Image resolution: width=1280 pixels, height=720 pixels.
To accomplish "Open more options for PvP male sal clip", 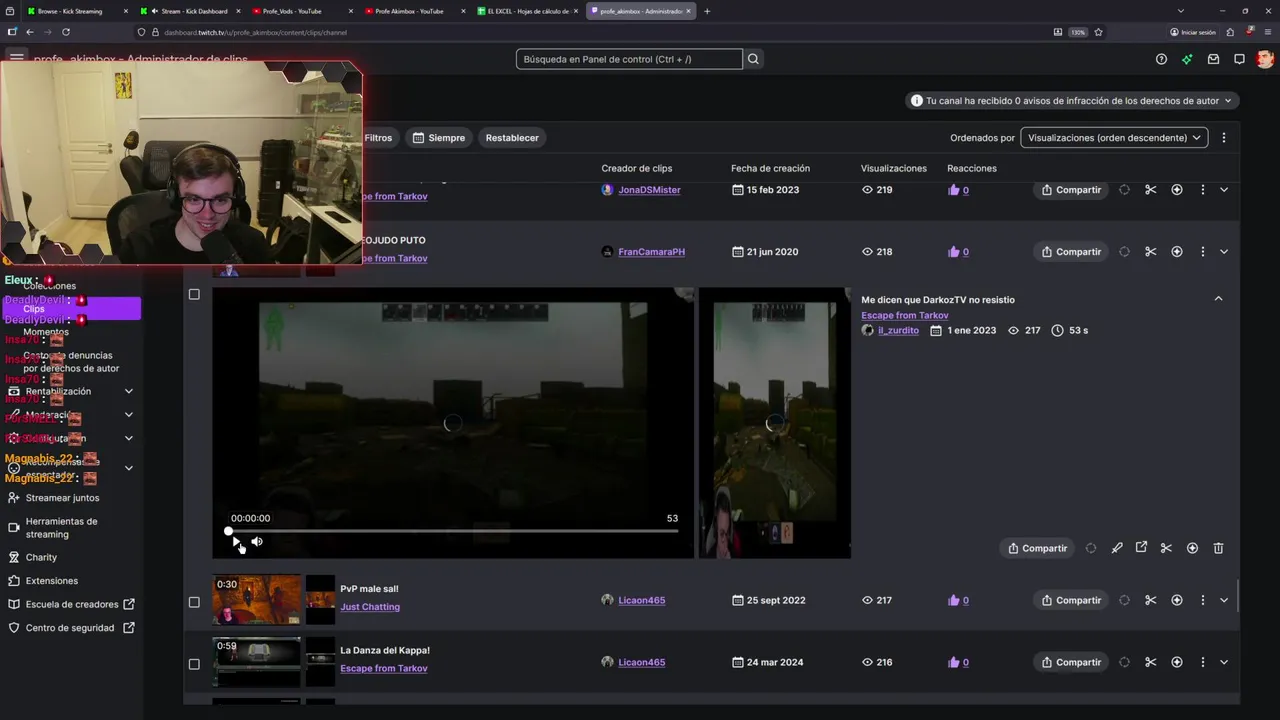I will click(1202, 600).
